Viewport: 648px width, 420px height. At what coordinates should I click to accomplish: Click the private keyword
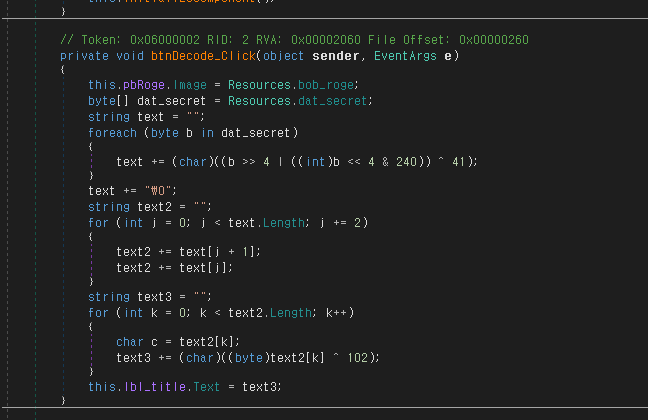point(84,56)
